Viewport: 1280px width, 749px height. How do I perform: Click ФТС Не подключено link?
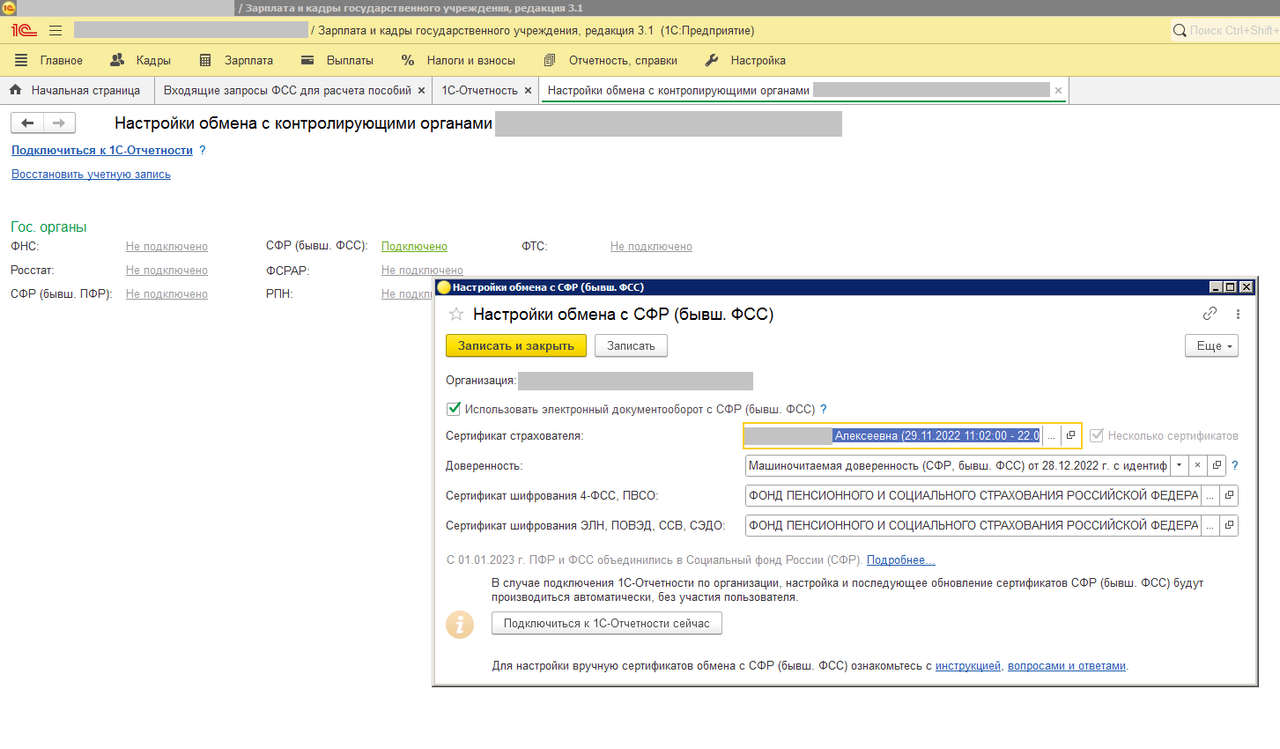(x=651, y=246)
